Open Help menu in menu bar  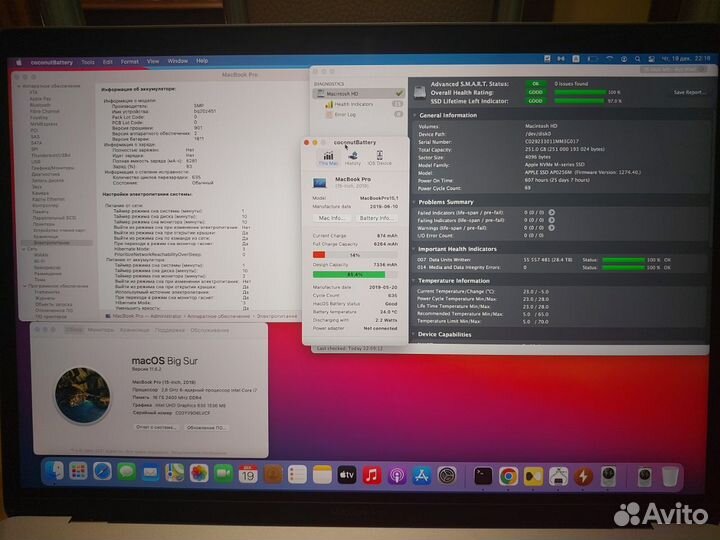(202, 61)
